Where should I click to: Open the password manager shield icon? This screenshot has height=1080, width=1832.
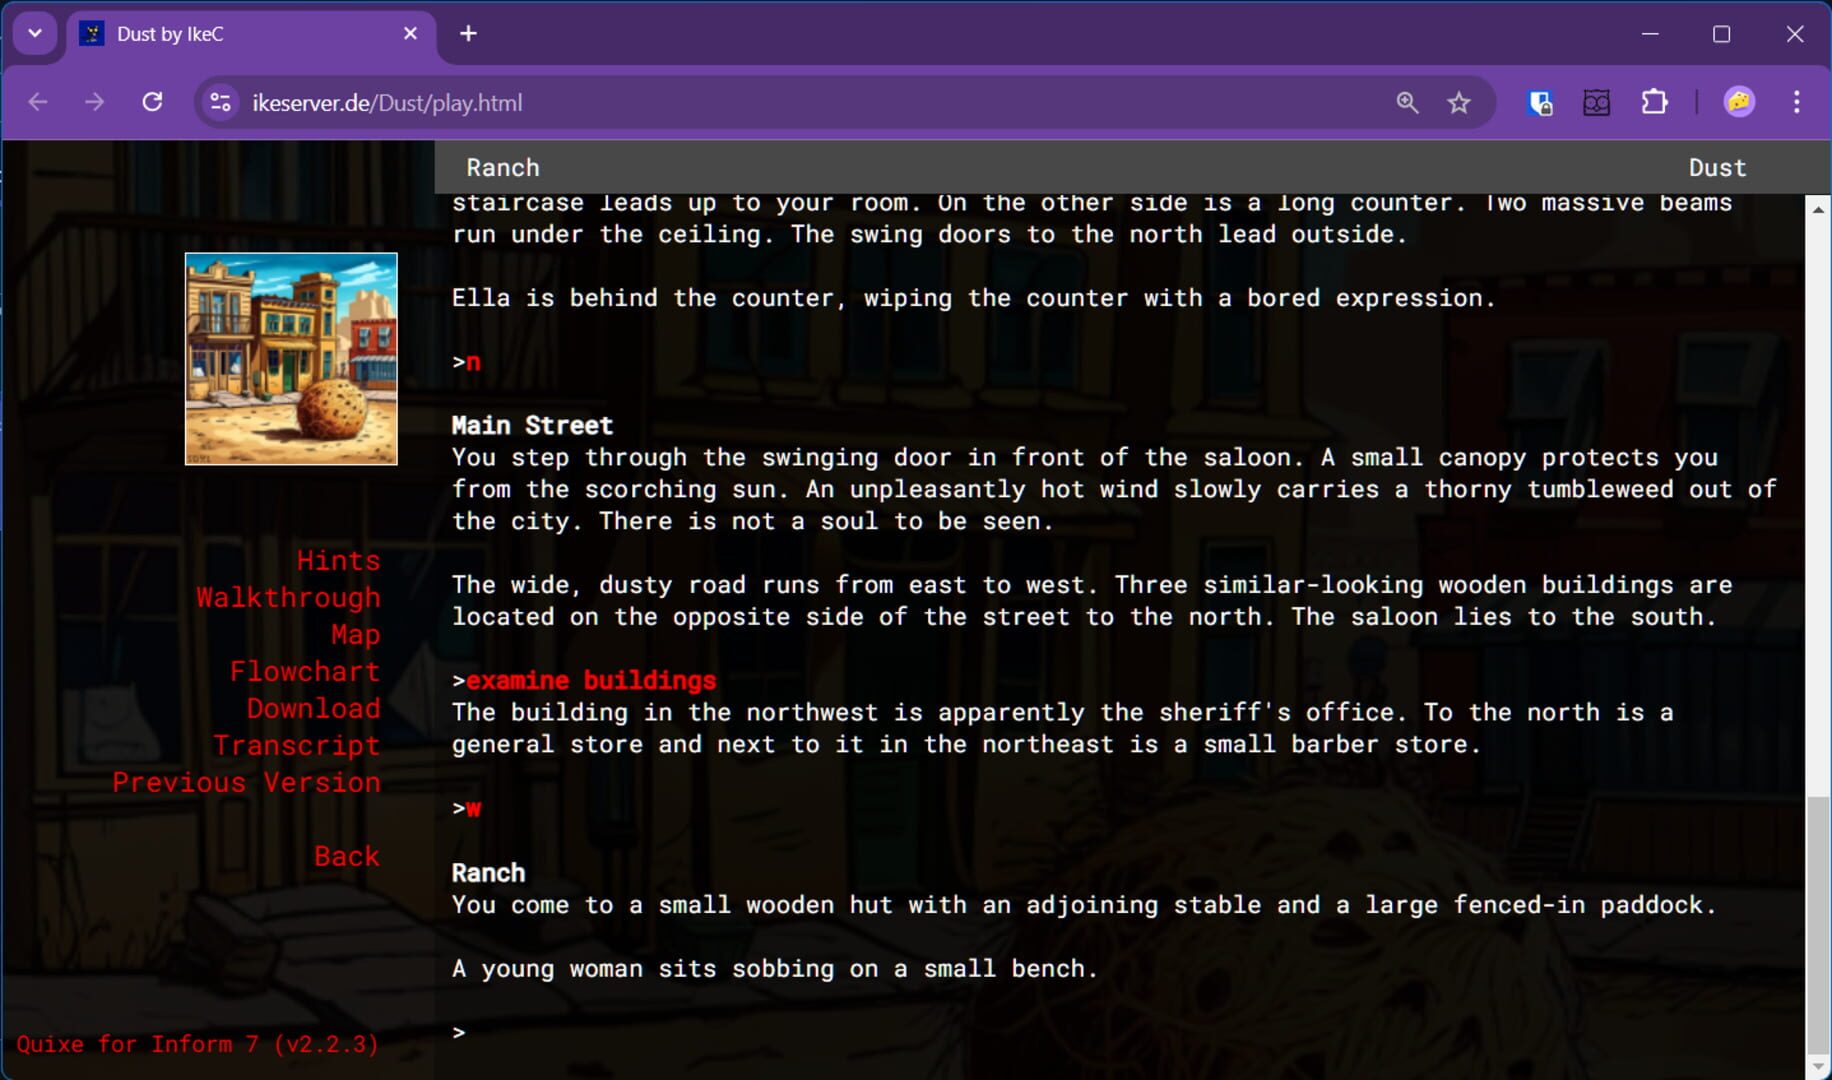pyautogui.click(x=1540, y=101)
